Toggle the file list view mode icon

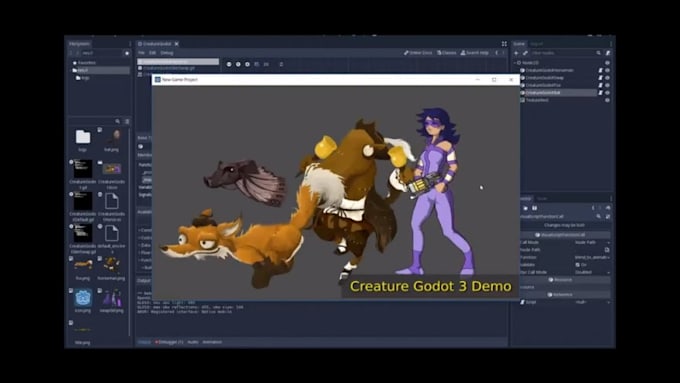coord(127,121)
